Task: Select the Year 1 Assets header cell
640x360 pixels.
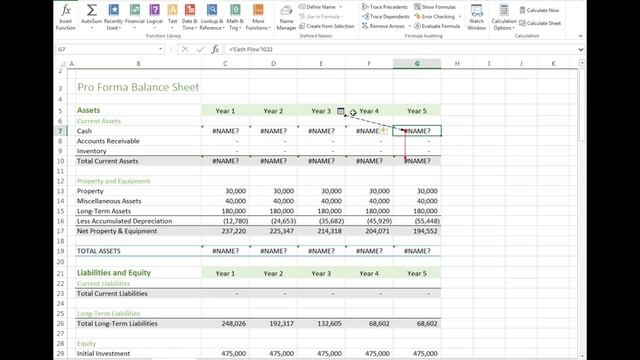Action: click(225, 111)
